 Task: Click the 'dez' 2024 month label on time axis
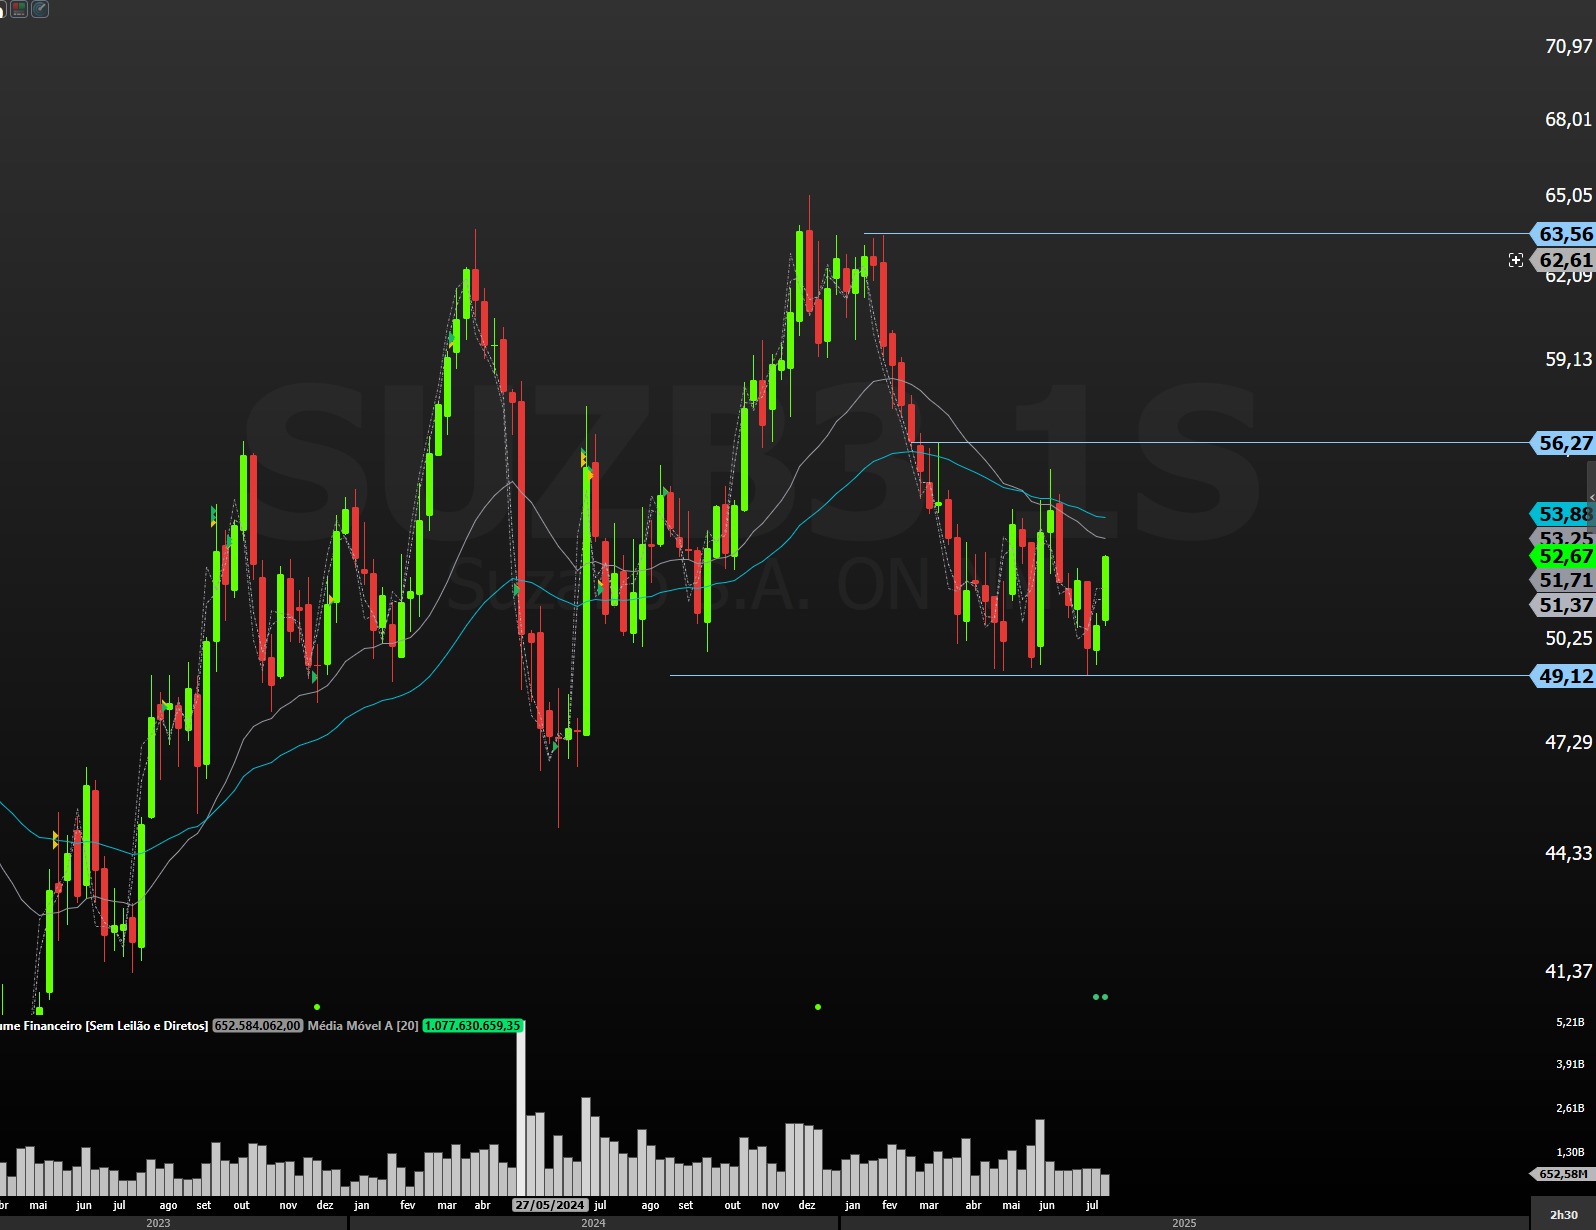click(x=807, y=1205)
